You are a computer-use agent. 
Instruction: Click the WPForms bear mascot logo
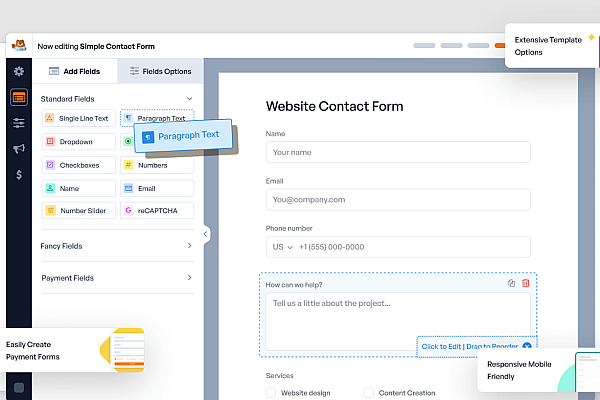(x=19, y=46)
